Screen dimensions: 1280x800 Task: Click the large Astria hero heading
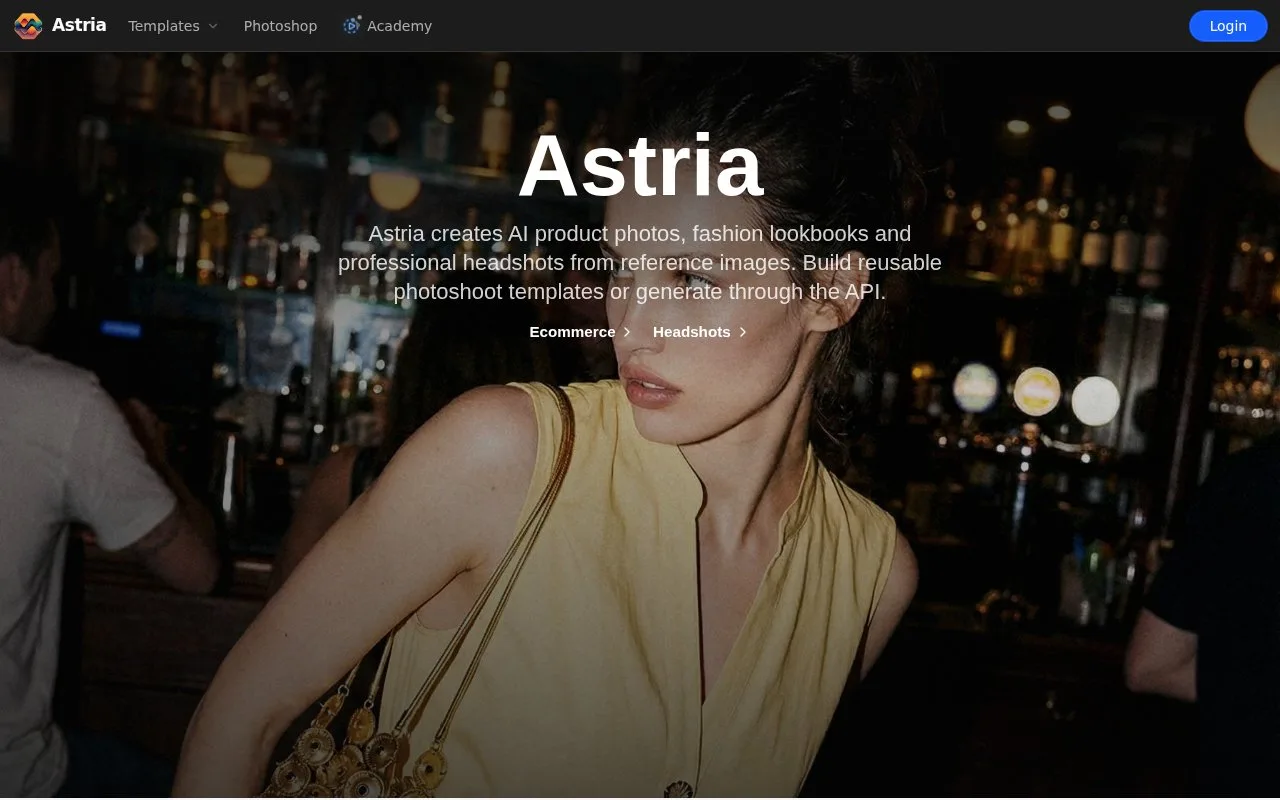coord(640,166)
